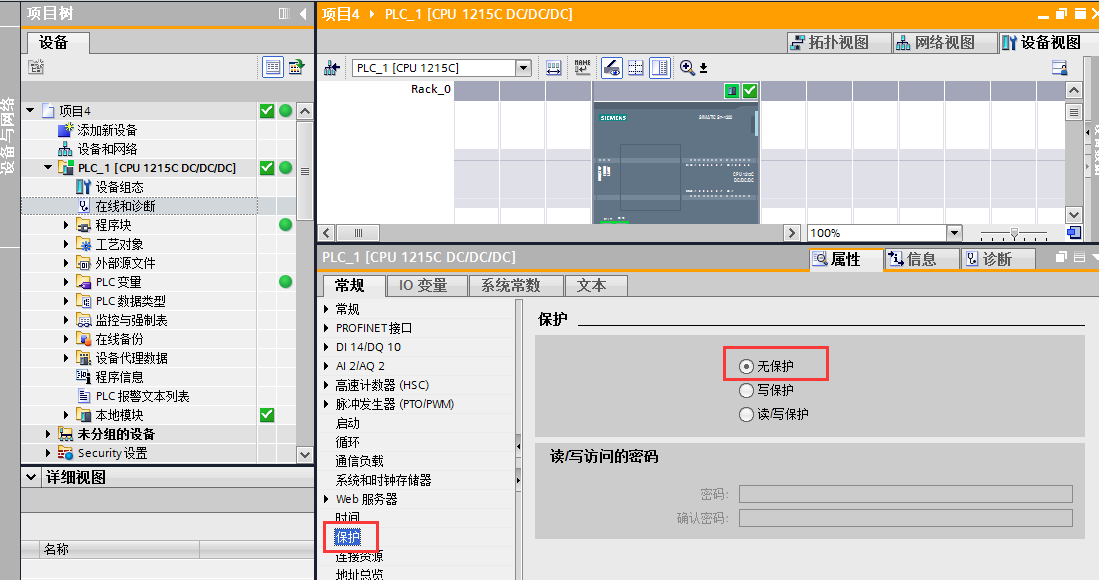Click the 在线和诊断 stethoscope icon
1099x580 pixels.
(x=83, y=206)
